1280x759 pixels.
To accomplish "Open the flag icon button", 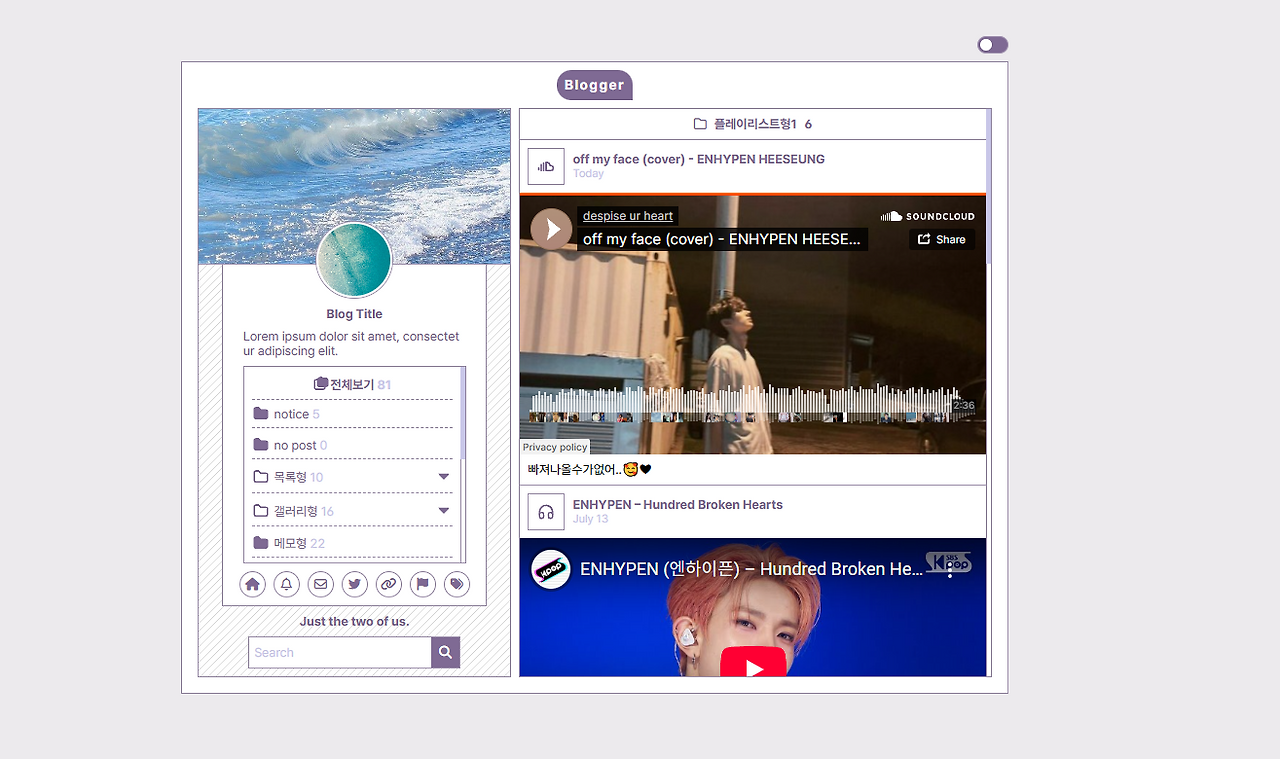I will coord(423,584).
